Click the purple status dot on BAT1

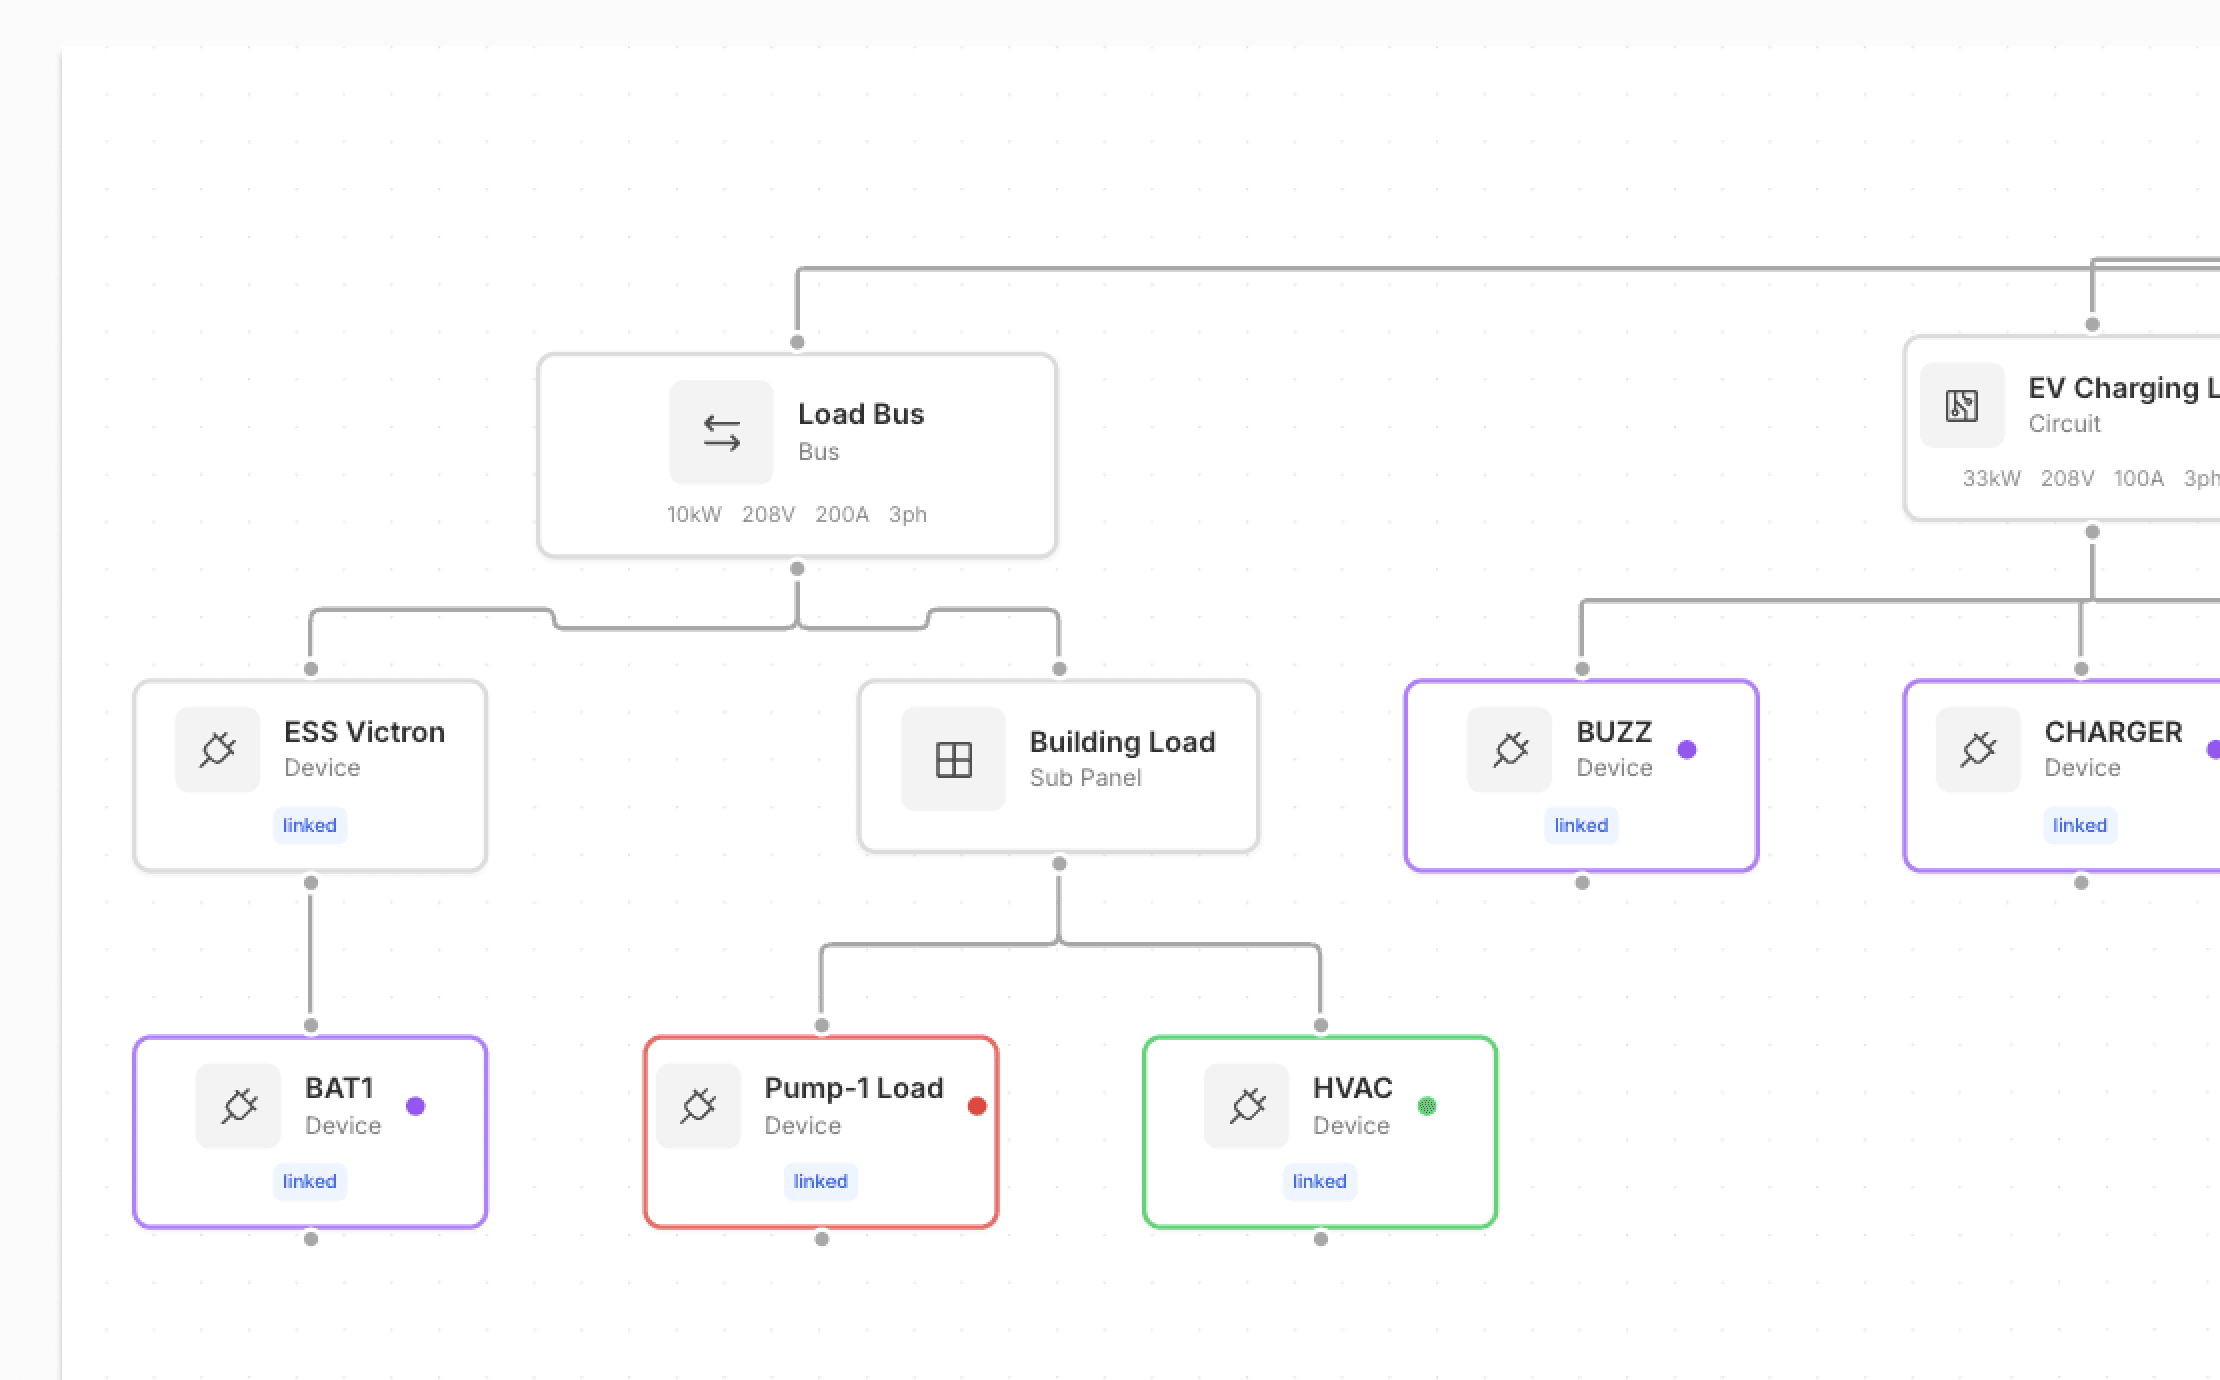416,1106
